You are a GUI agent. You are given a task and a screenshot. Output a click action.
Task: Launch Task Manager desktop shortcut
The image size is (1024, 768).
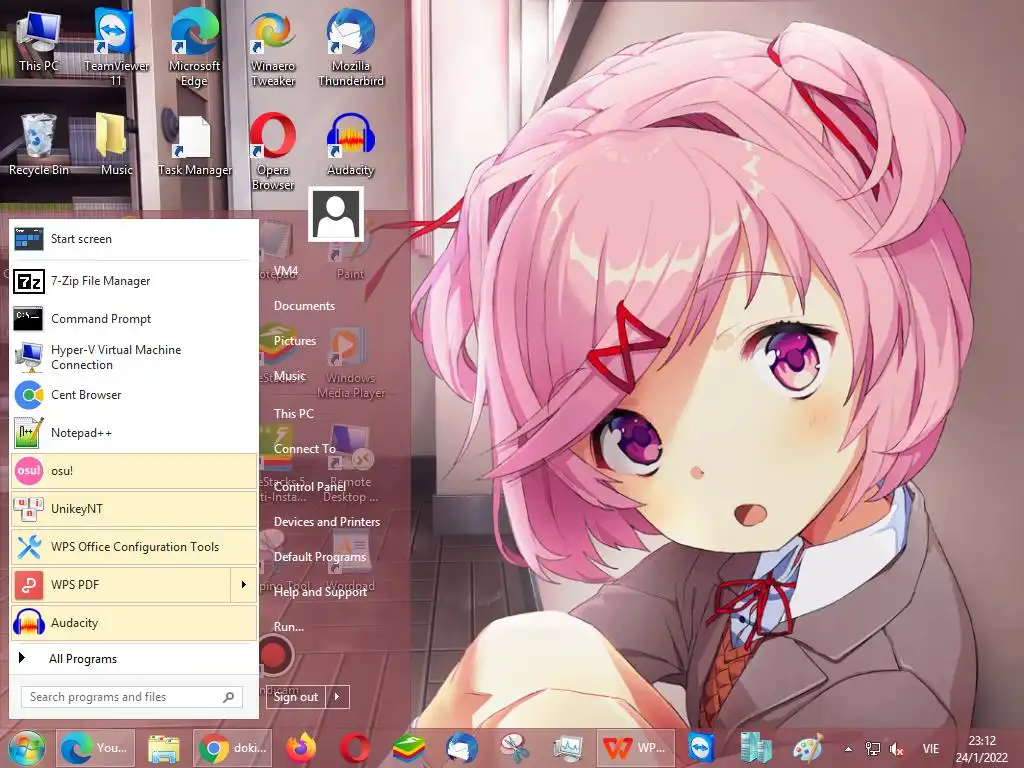[x=194, y=145]
